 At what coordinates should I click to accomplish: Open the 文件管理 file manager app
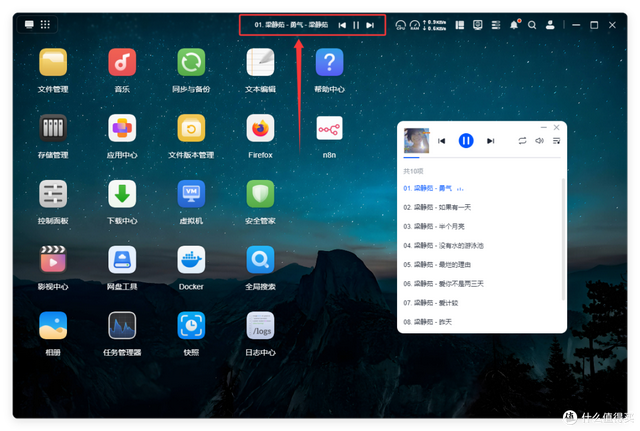(x=53, y=62)
